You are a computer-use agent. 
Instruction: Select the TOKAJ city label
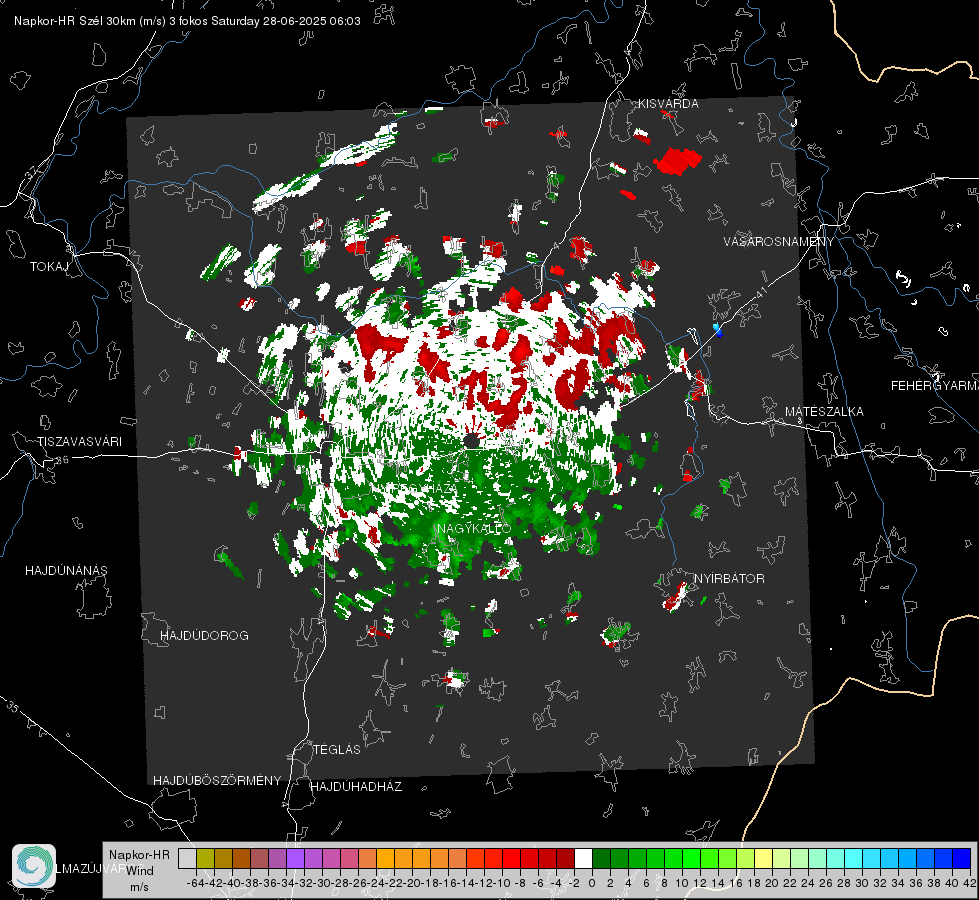(x=49, y=267)
